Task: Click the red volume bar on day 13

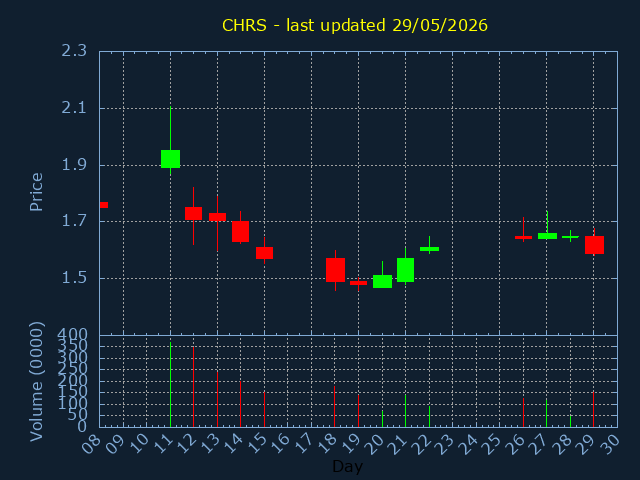Action: pos(218,399)
